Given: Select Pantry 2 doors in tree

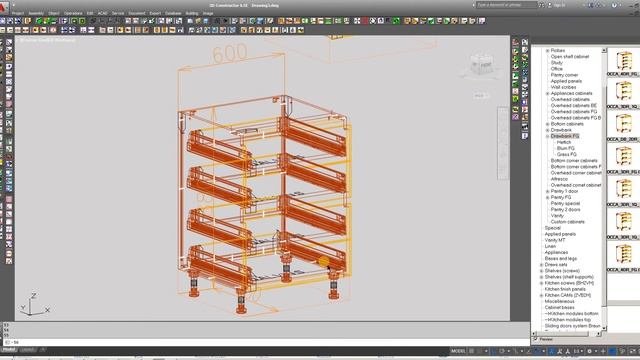Looking at the screenshot, I should (565, 210).
